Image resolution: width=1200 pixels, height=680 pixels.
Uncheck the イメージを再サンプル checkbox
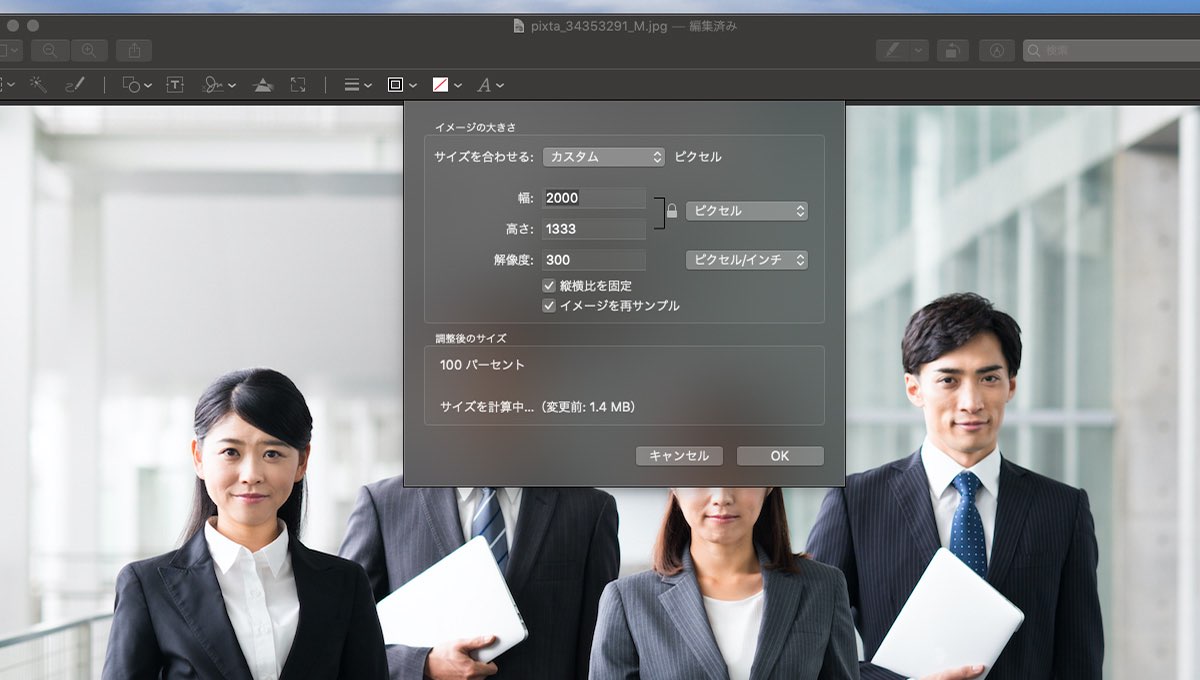549,306
